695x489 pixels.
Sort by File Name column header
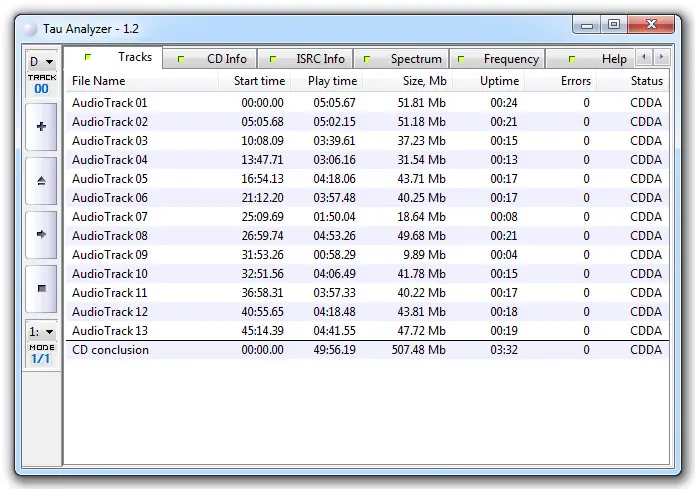coord(142,81)
